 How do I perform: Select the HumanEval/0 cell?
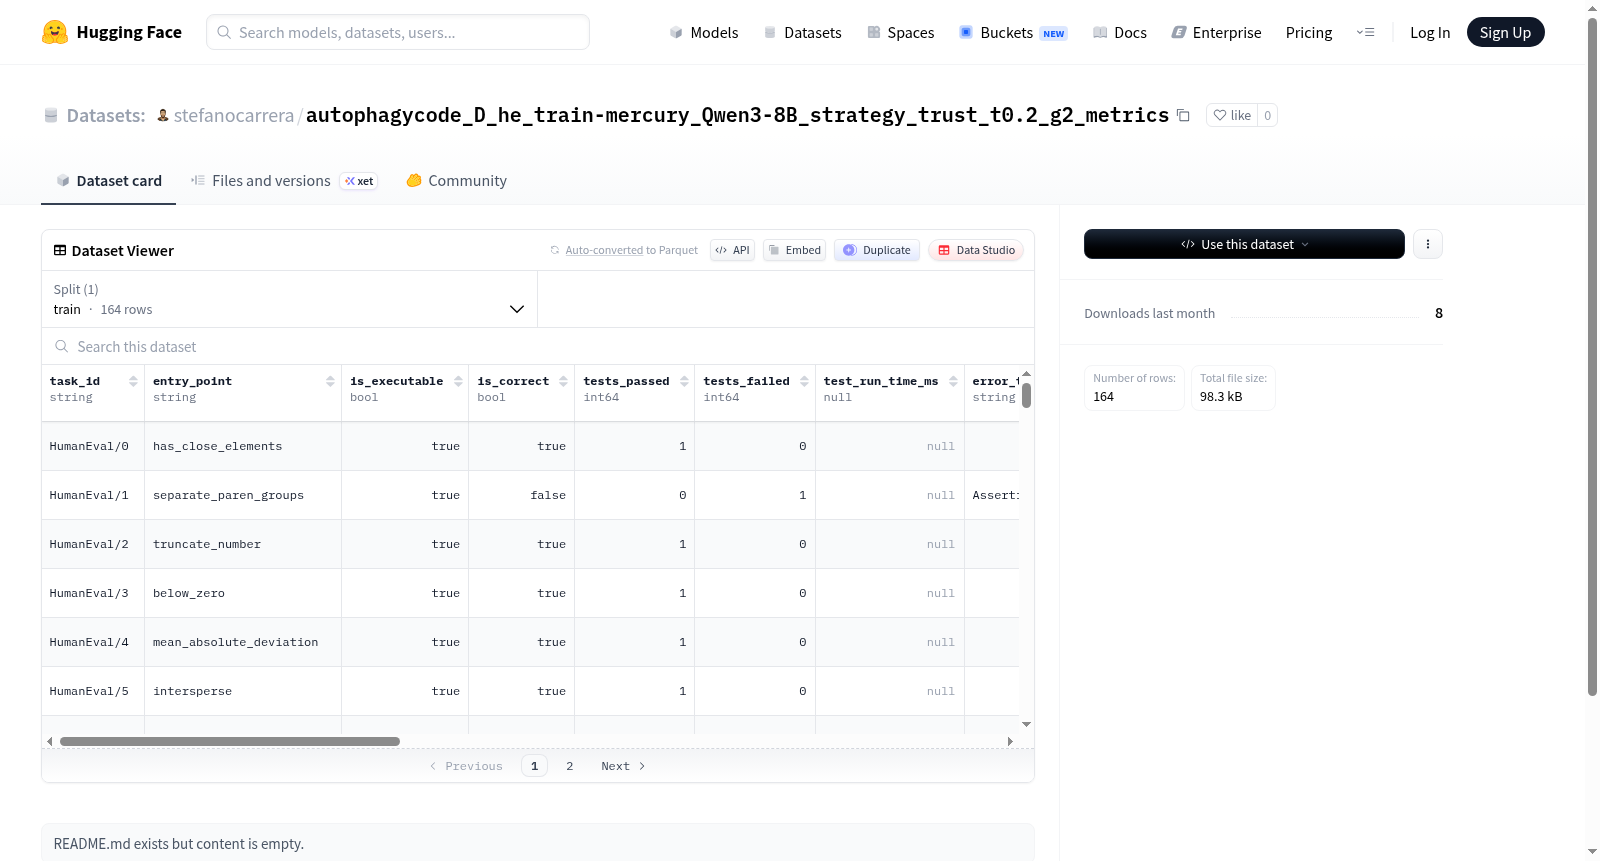click(x=93, y=446)
